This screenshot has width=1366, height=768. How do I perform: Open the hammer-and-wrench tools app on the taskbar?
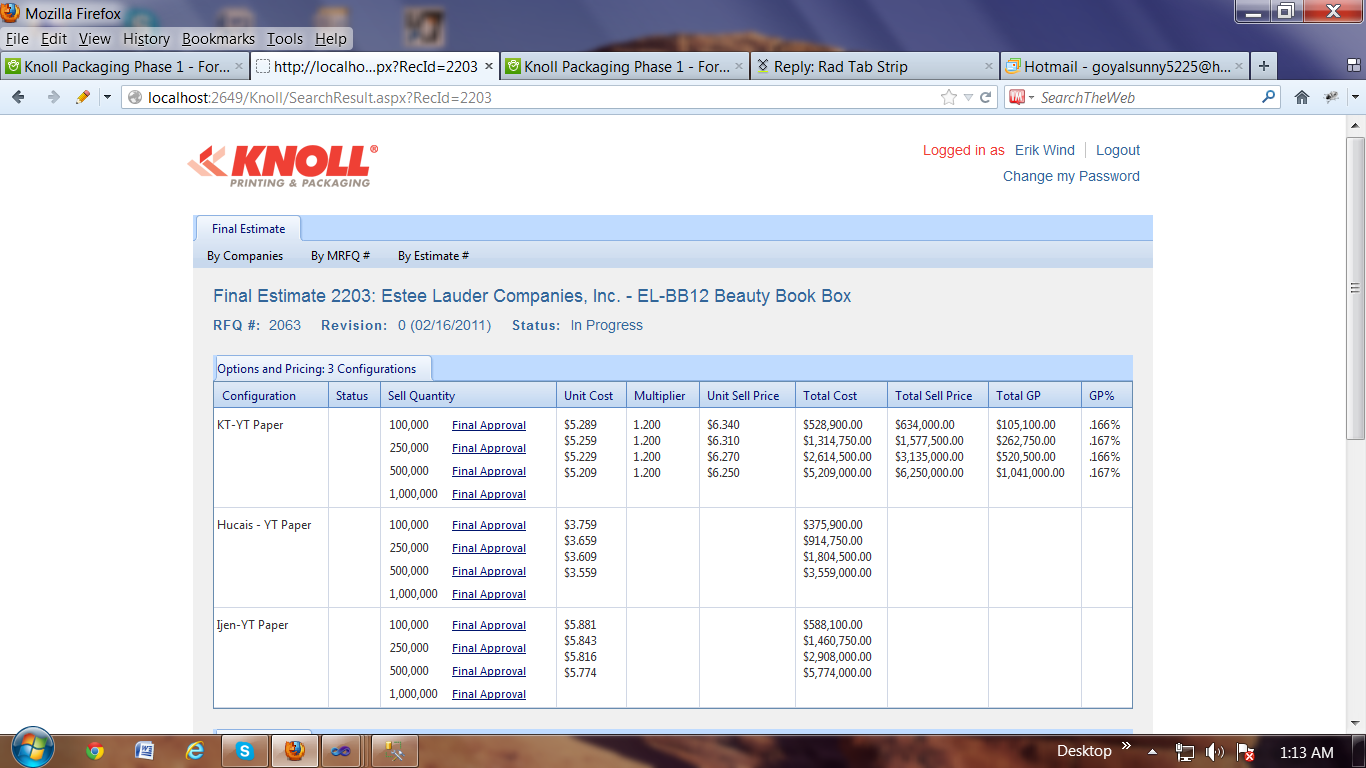click(x=393, y=750)
